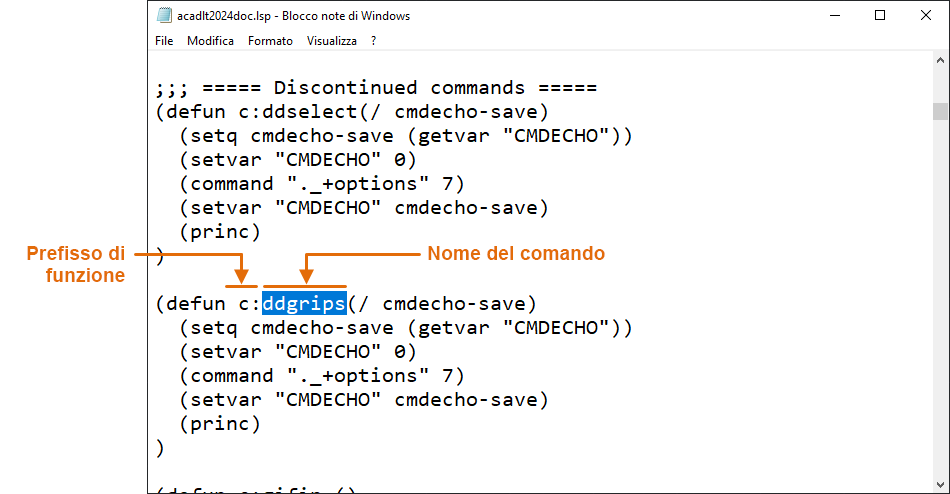Click the text c:ddselect
The image size is (950, 494).
(x=297, y=112)
